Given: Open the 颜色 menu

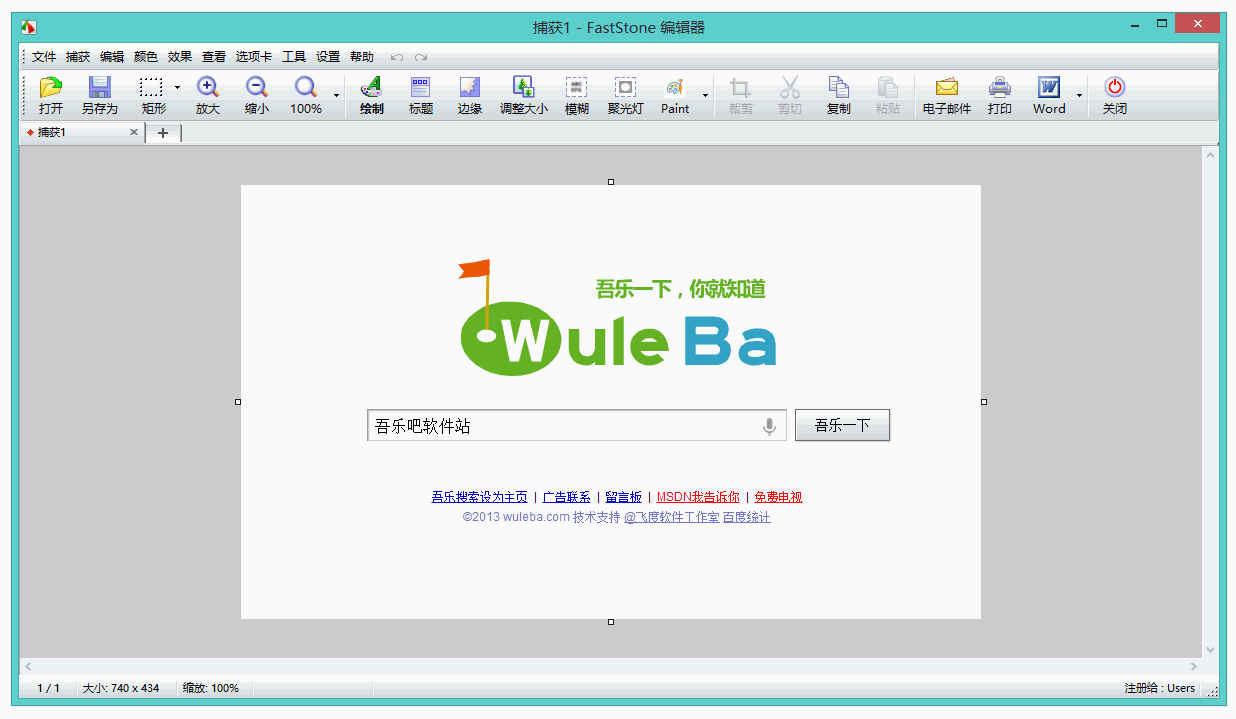Looking at the screenshot, I should coord(146,57).
